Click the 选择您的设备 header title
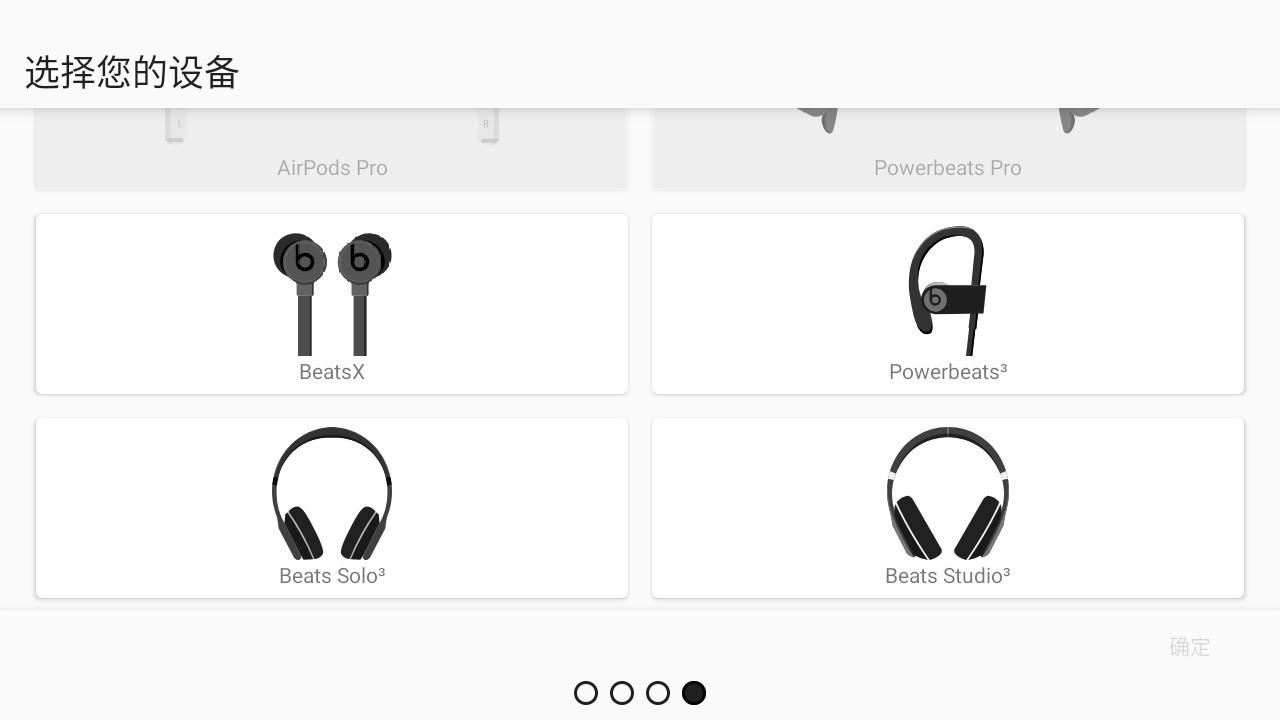Screen dimensions: 1280x720 point(132,73)
